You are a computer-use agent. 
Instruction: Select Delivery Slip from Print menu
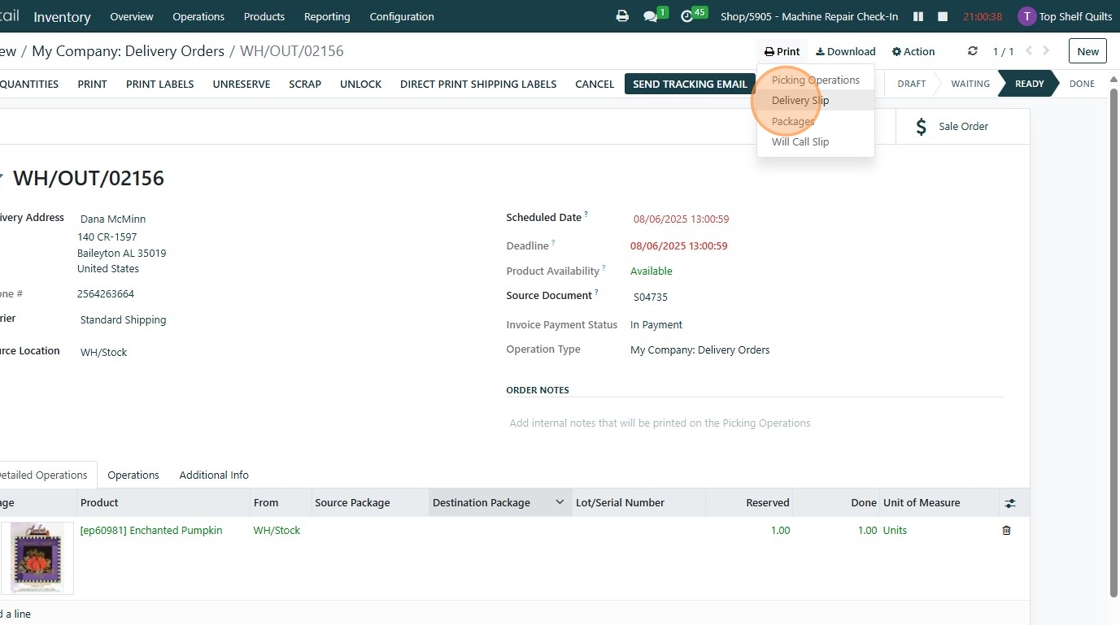(x=815, y=100)
